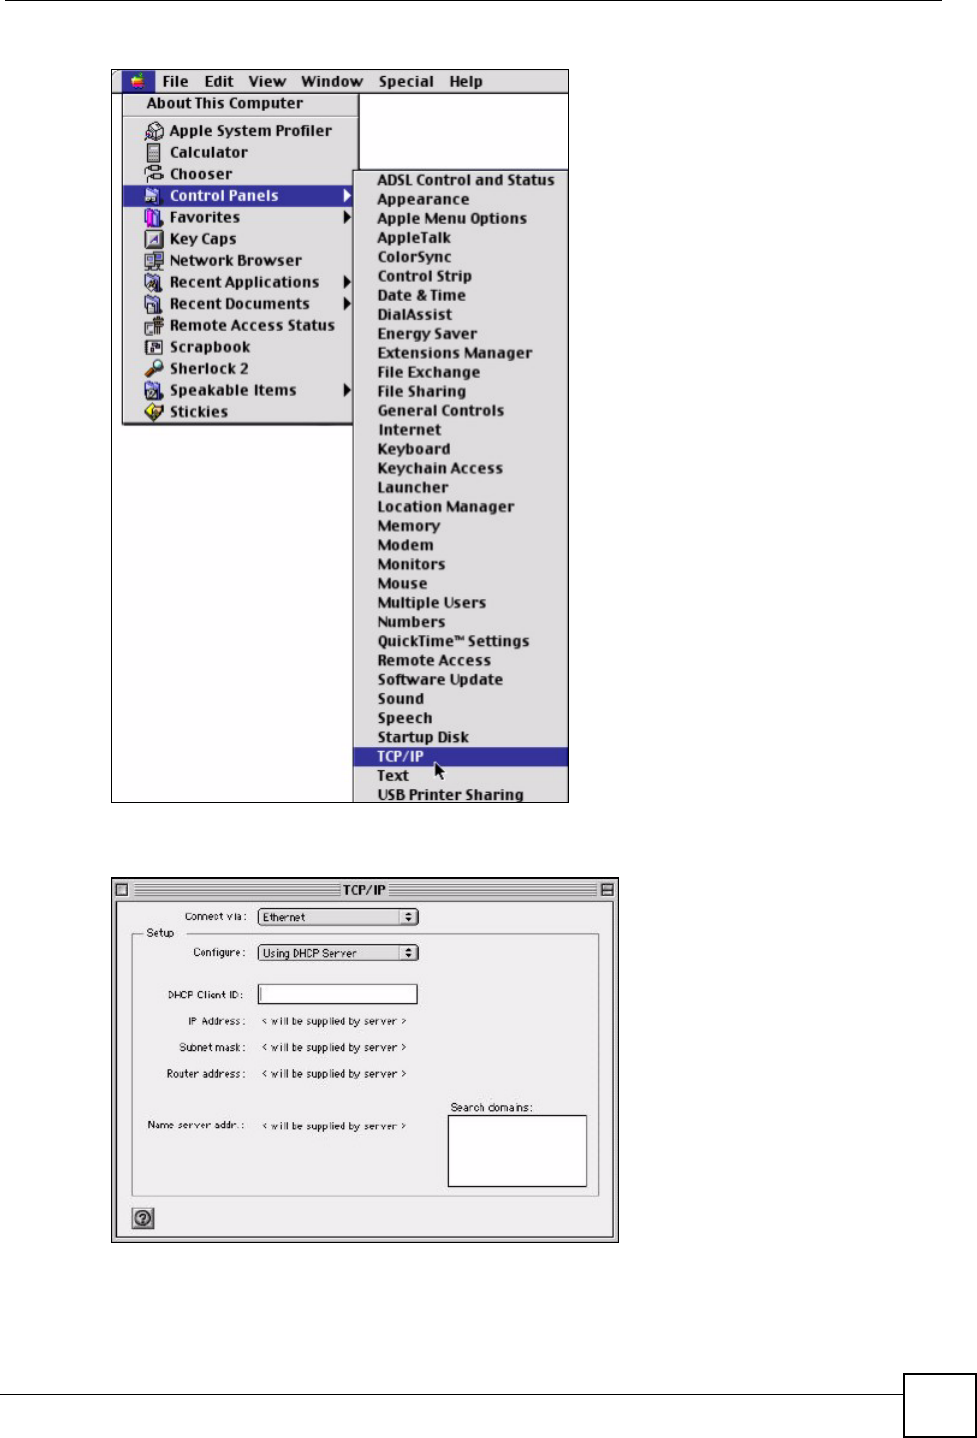The height and width of the screenshot is (1438, 977).
Task: Click the Stickies icon
Action: [x=153, y=412]
